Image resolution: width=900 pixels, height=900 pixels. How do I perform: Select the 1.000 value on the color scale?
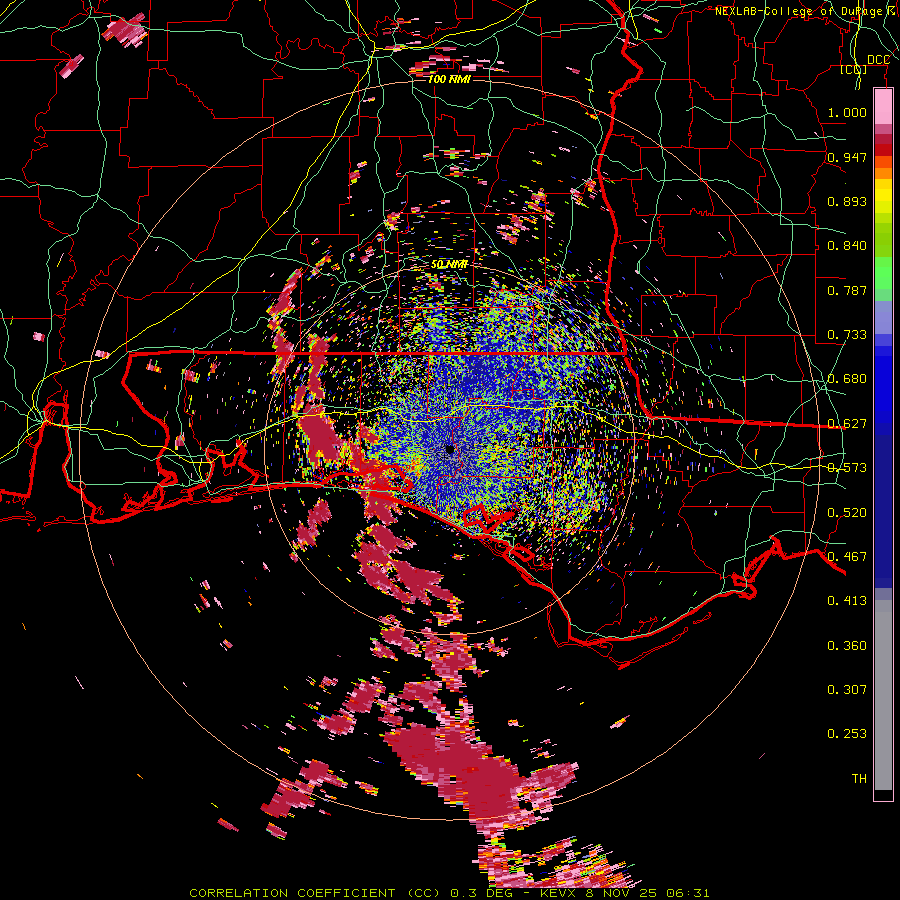pyautogui.click(x=847, y=112)
